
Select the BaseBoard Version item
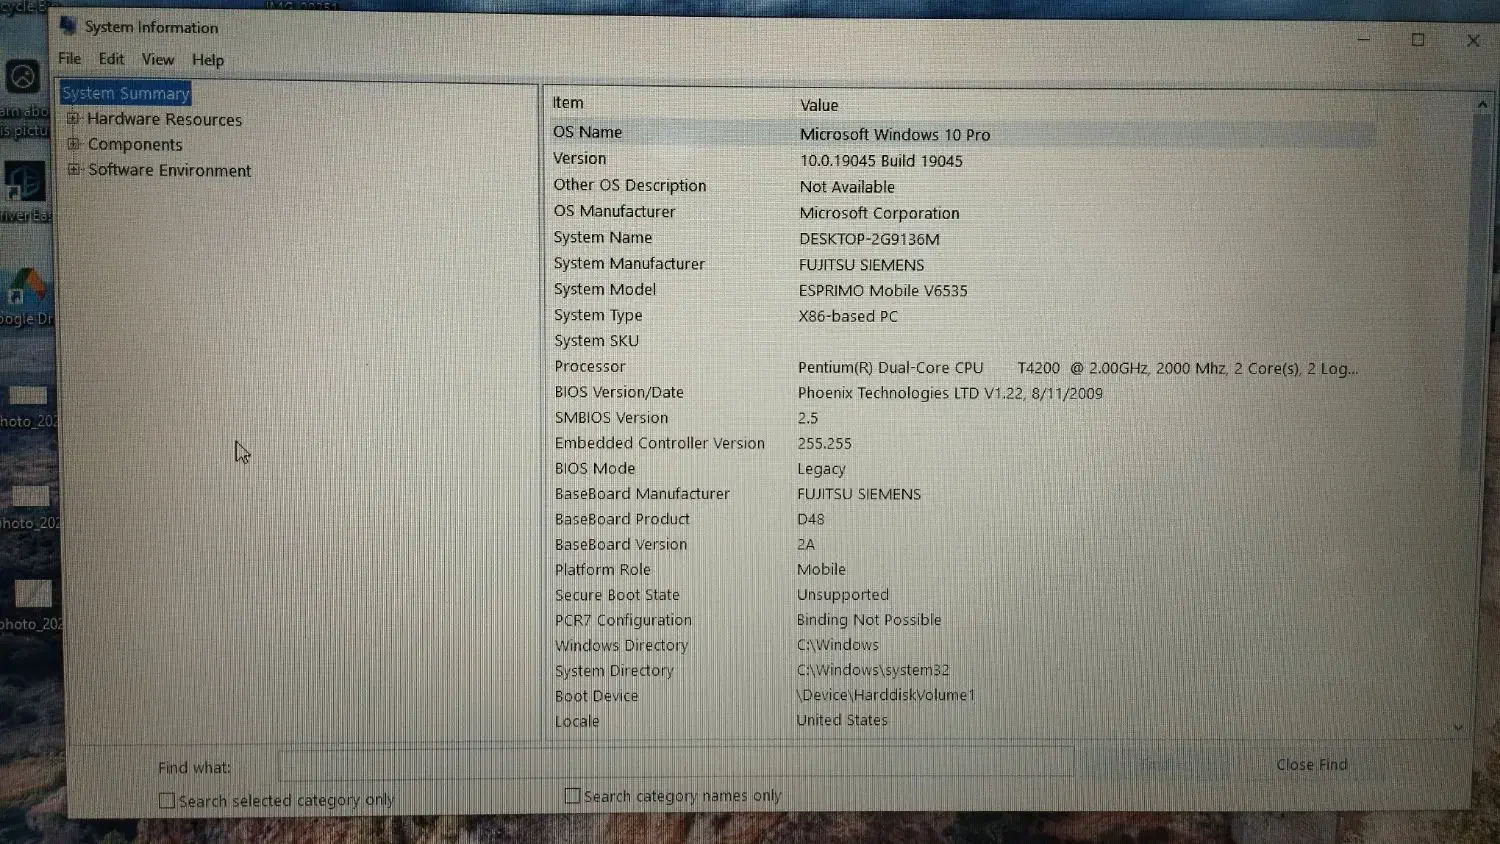click(x=621, y=544)
